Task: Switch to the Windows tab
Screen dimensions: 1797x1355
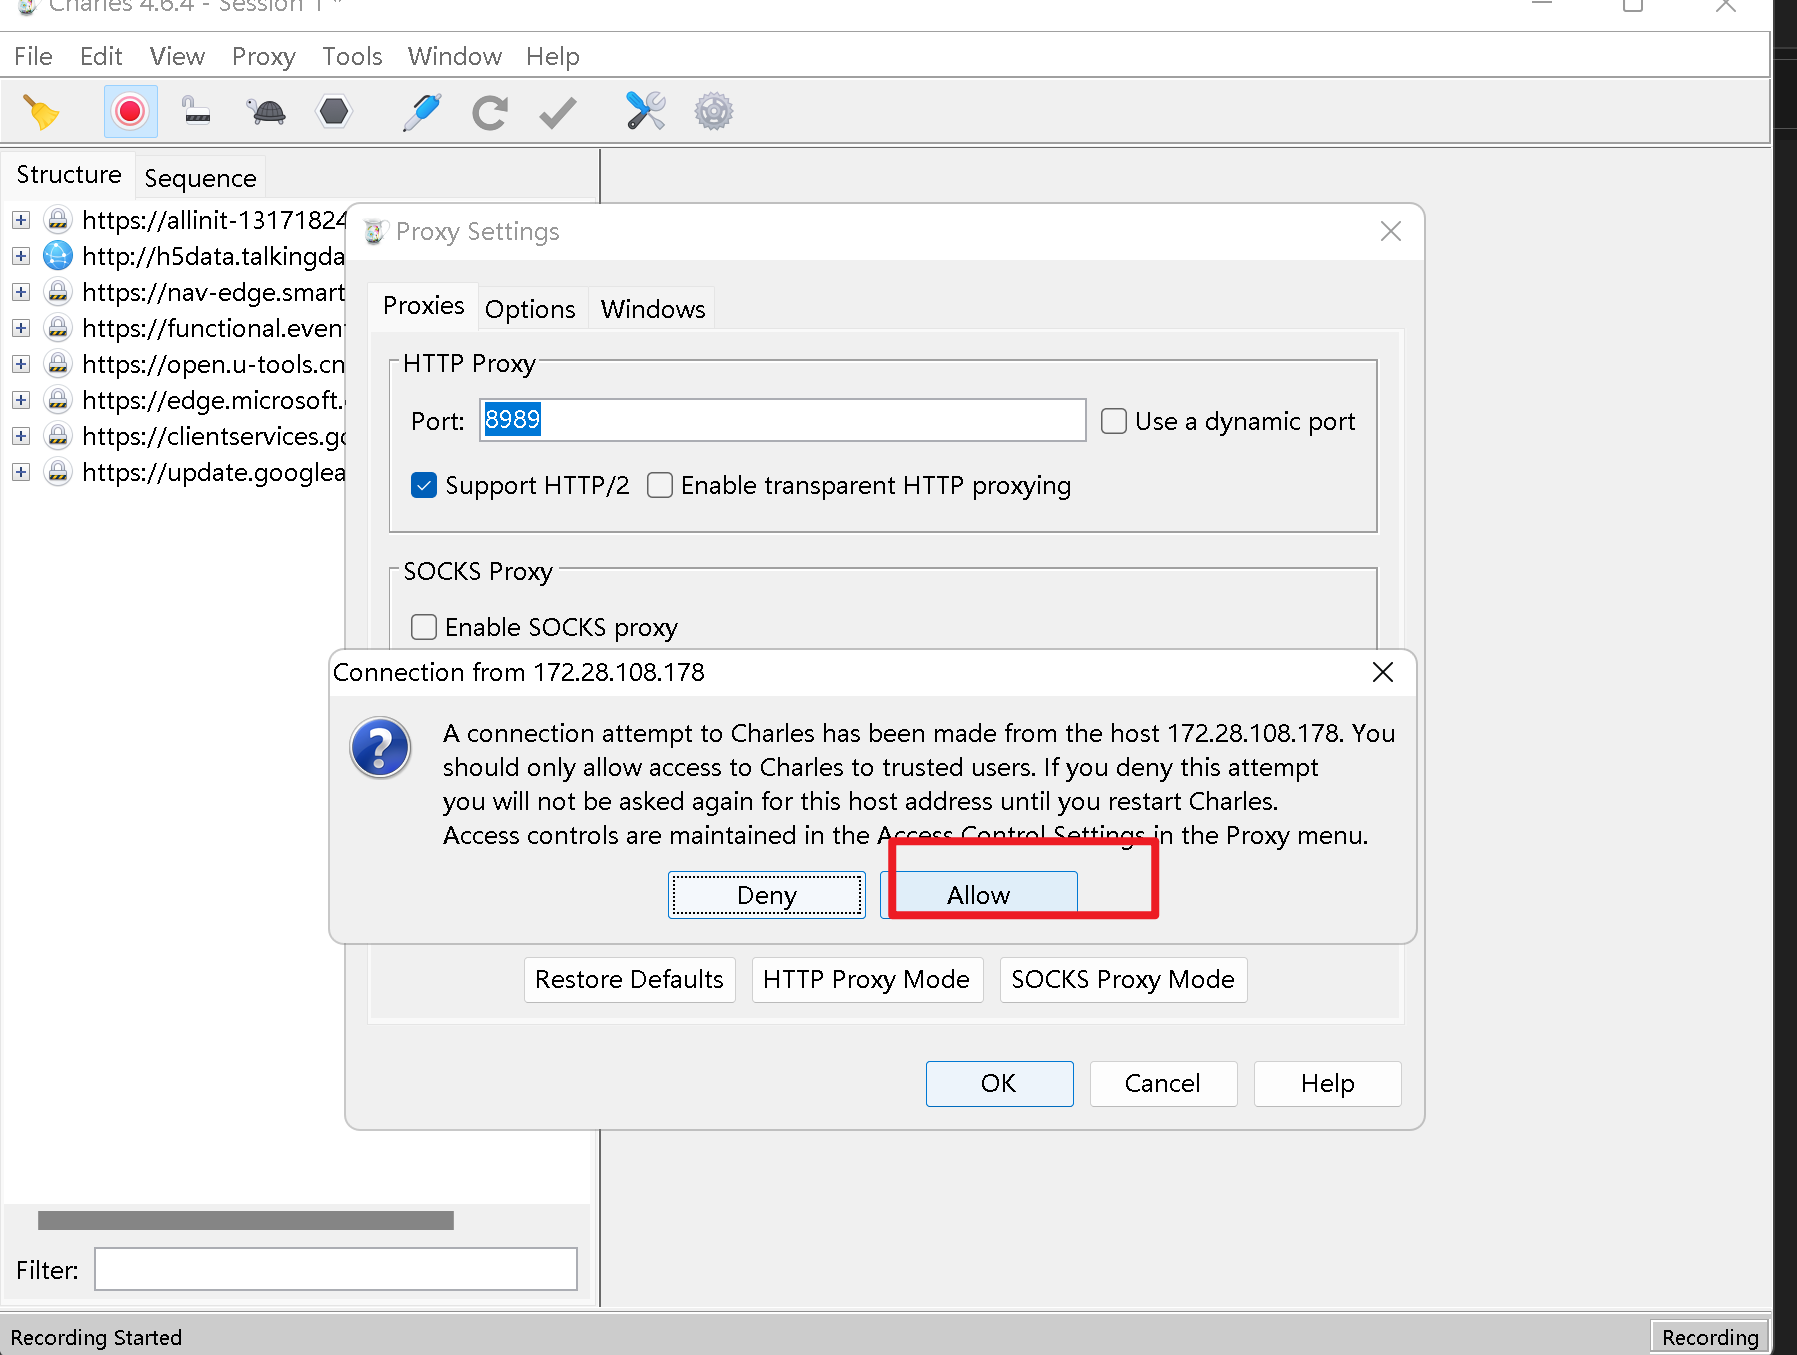Action: (653, 309)
